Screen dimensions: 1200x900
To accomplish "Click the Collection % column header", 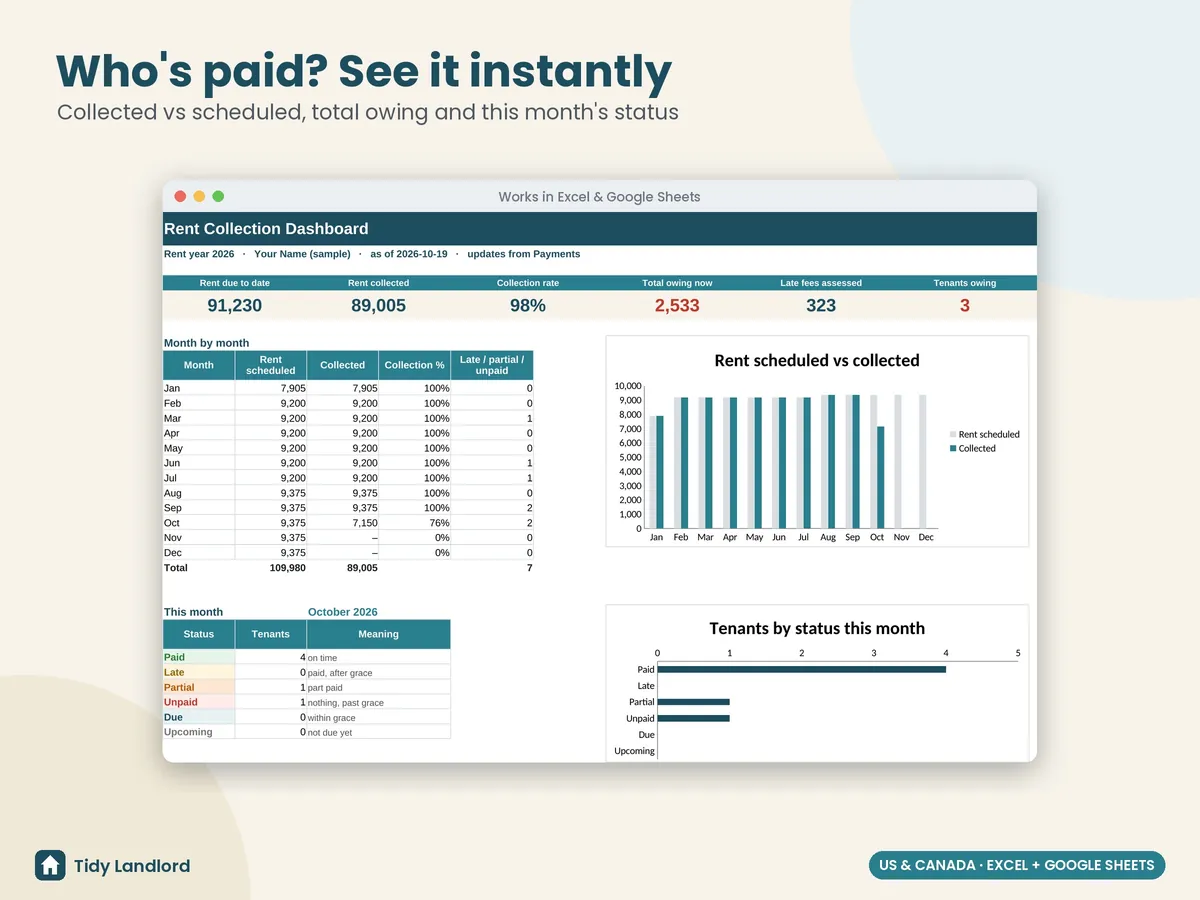I will [415, 365].
